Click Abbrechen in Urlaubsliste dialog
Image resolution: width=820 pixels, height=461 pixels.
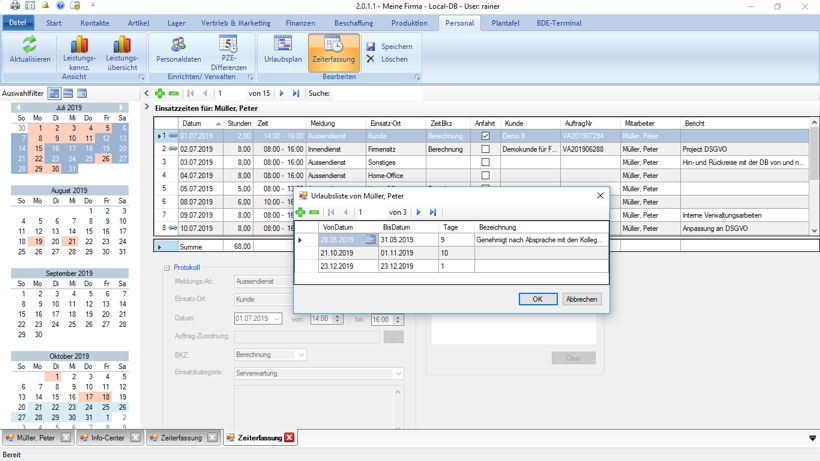pos(582,299)
